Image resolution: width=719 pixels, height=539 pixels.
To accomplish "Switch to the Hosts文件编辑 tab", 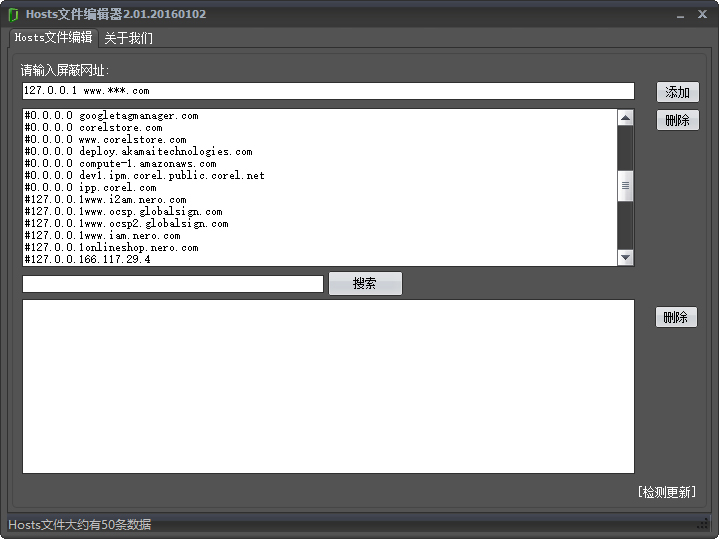I will pyautogui.click(x=53, y=37).
